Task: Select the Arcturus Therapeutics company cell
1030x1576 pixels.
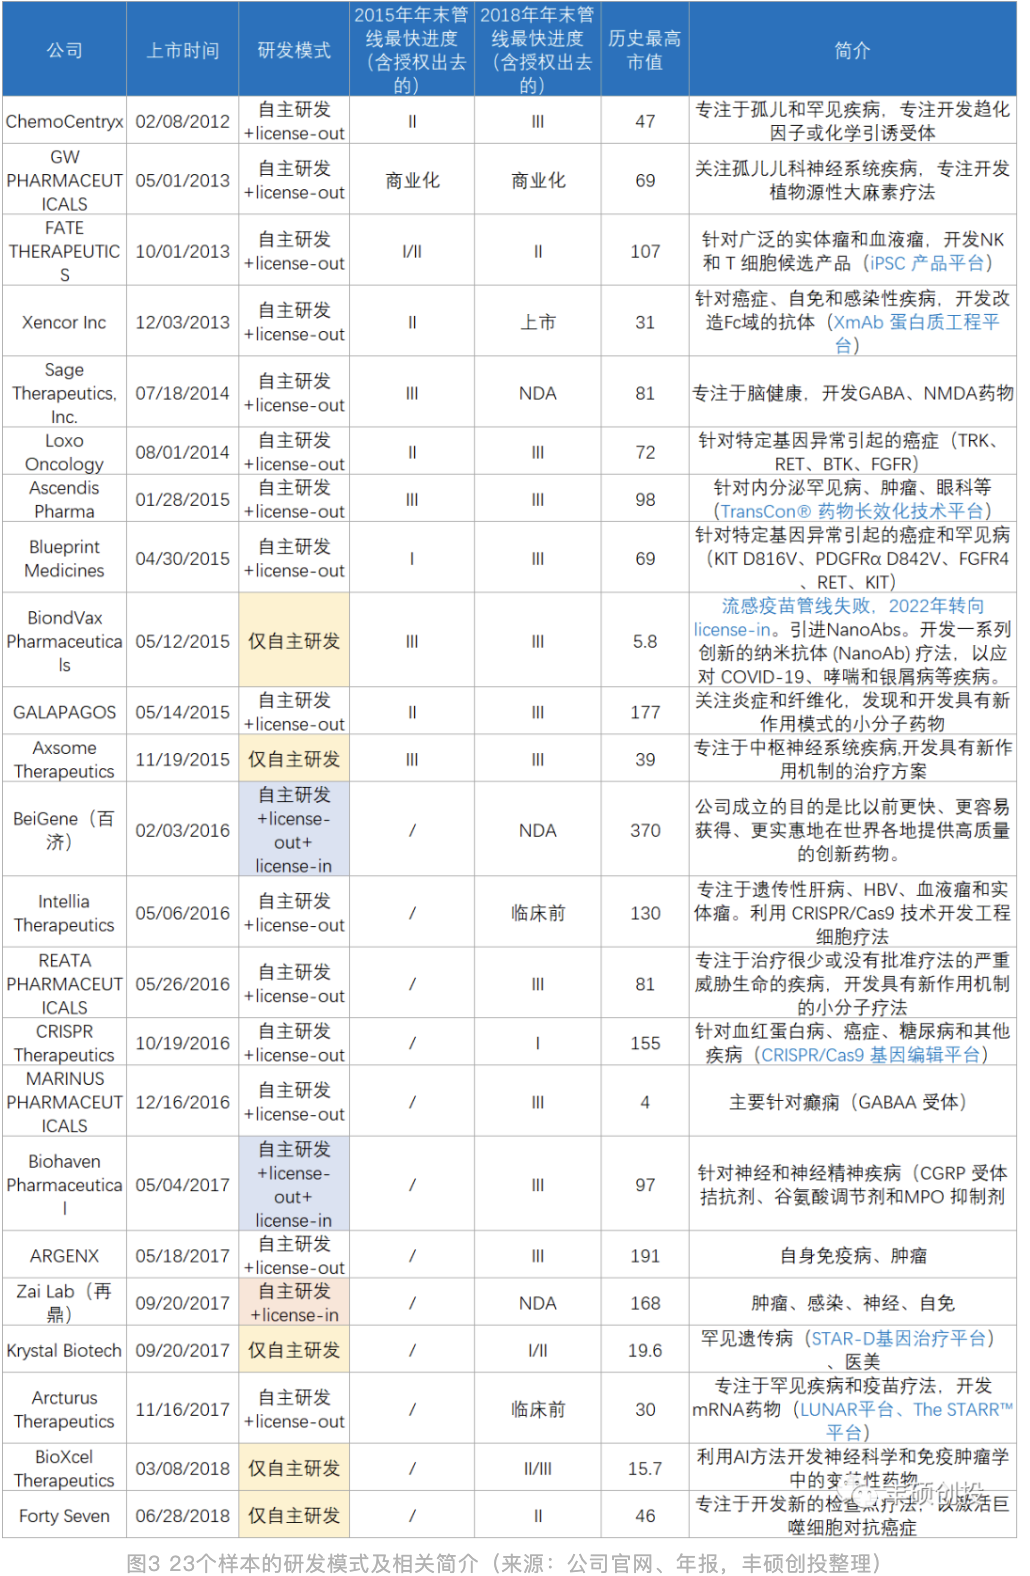Action: coord(65,1409)
